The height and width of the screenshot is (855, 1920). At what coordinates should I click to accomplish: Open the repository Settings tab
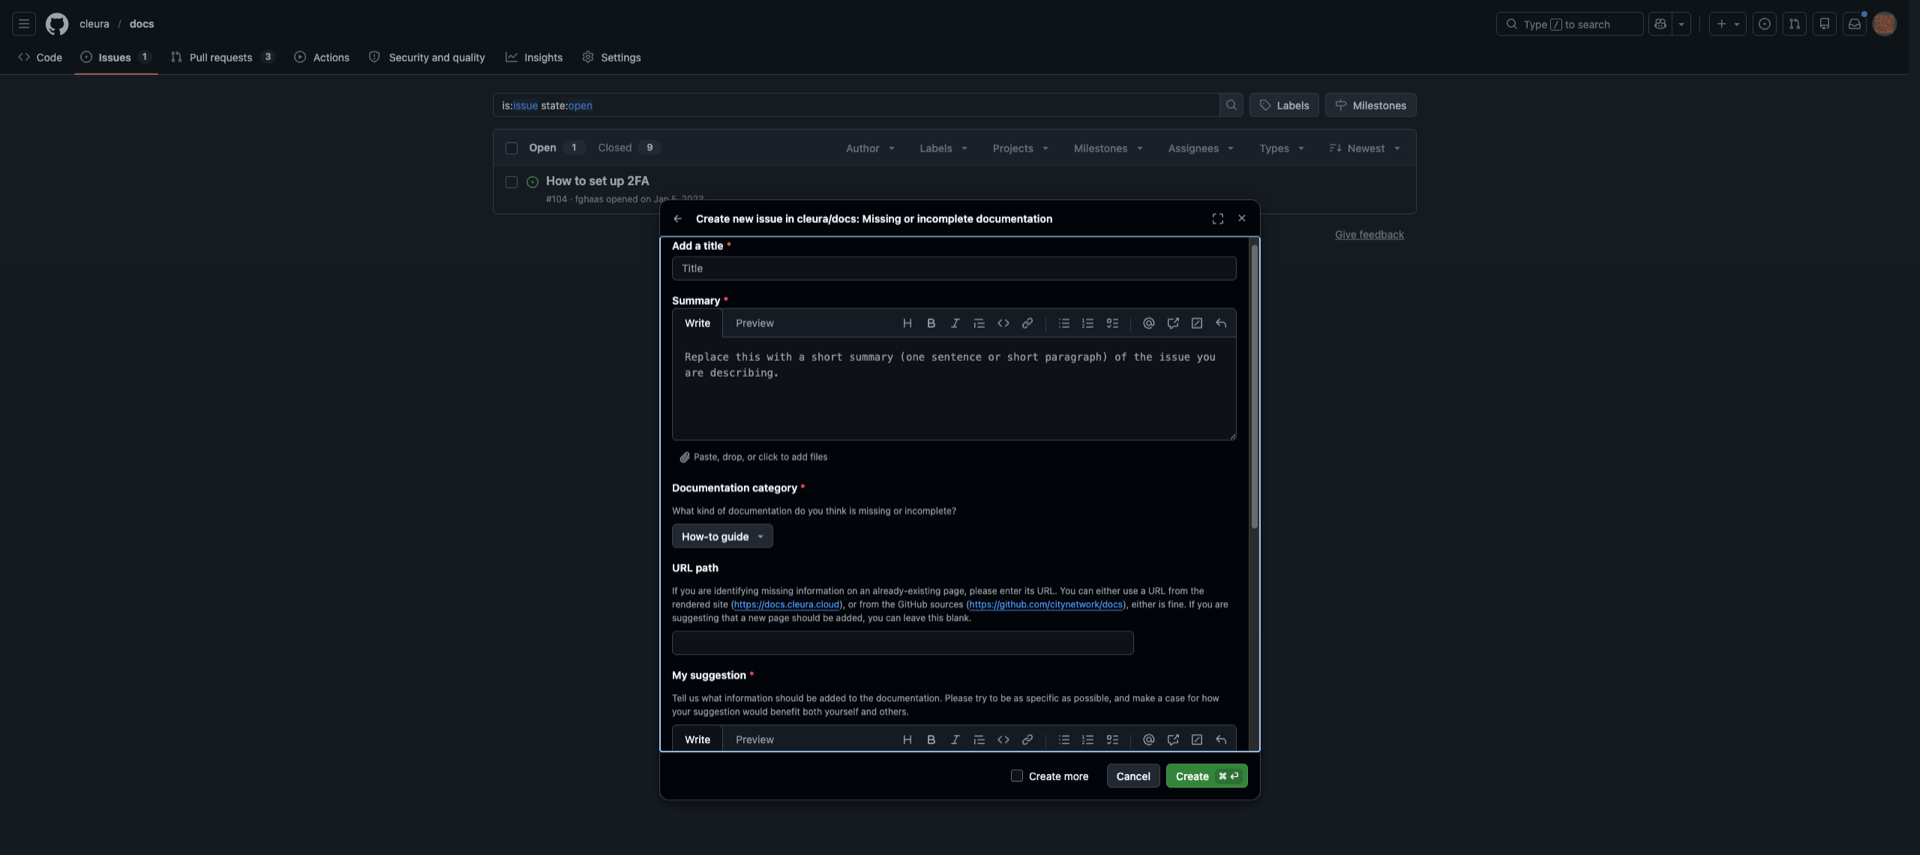point(611,58)
